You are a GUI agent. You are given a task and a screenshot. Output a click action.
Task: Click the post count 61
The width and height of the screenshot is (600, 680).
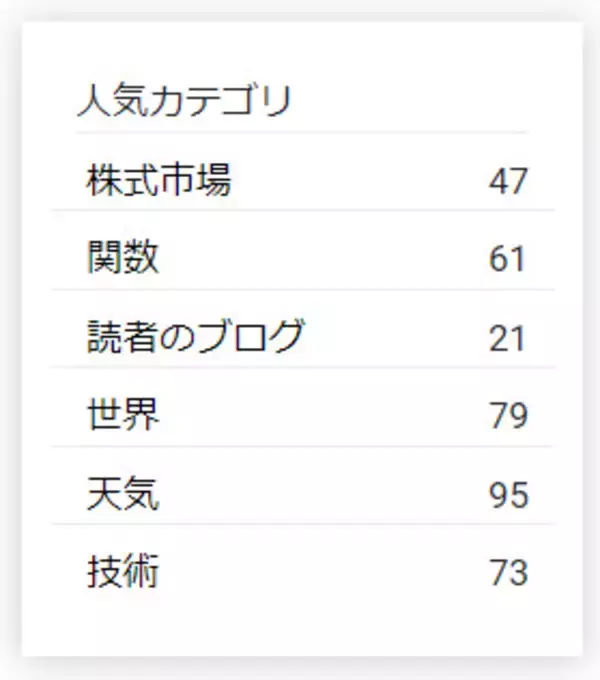click(507, 260)
